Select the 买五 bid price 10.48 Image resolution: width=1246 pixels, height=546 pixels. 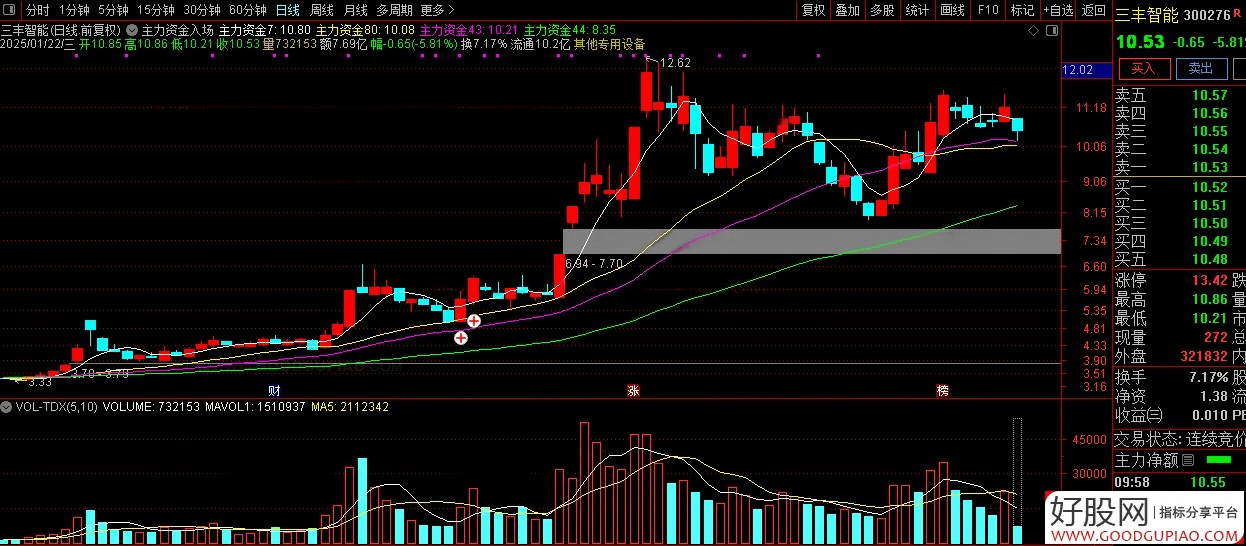click(1209, 260)
